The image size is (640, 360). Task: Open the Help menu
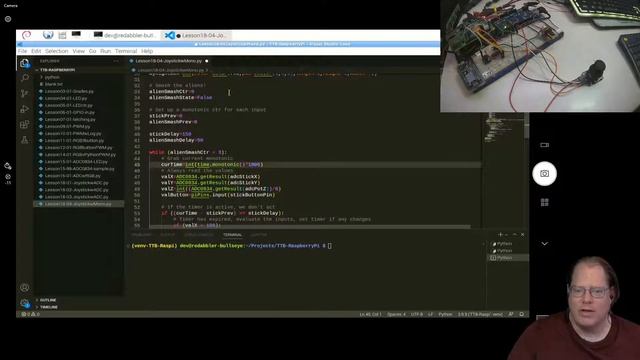tap(147, 51)
